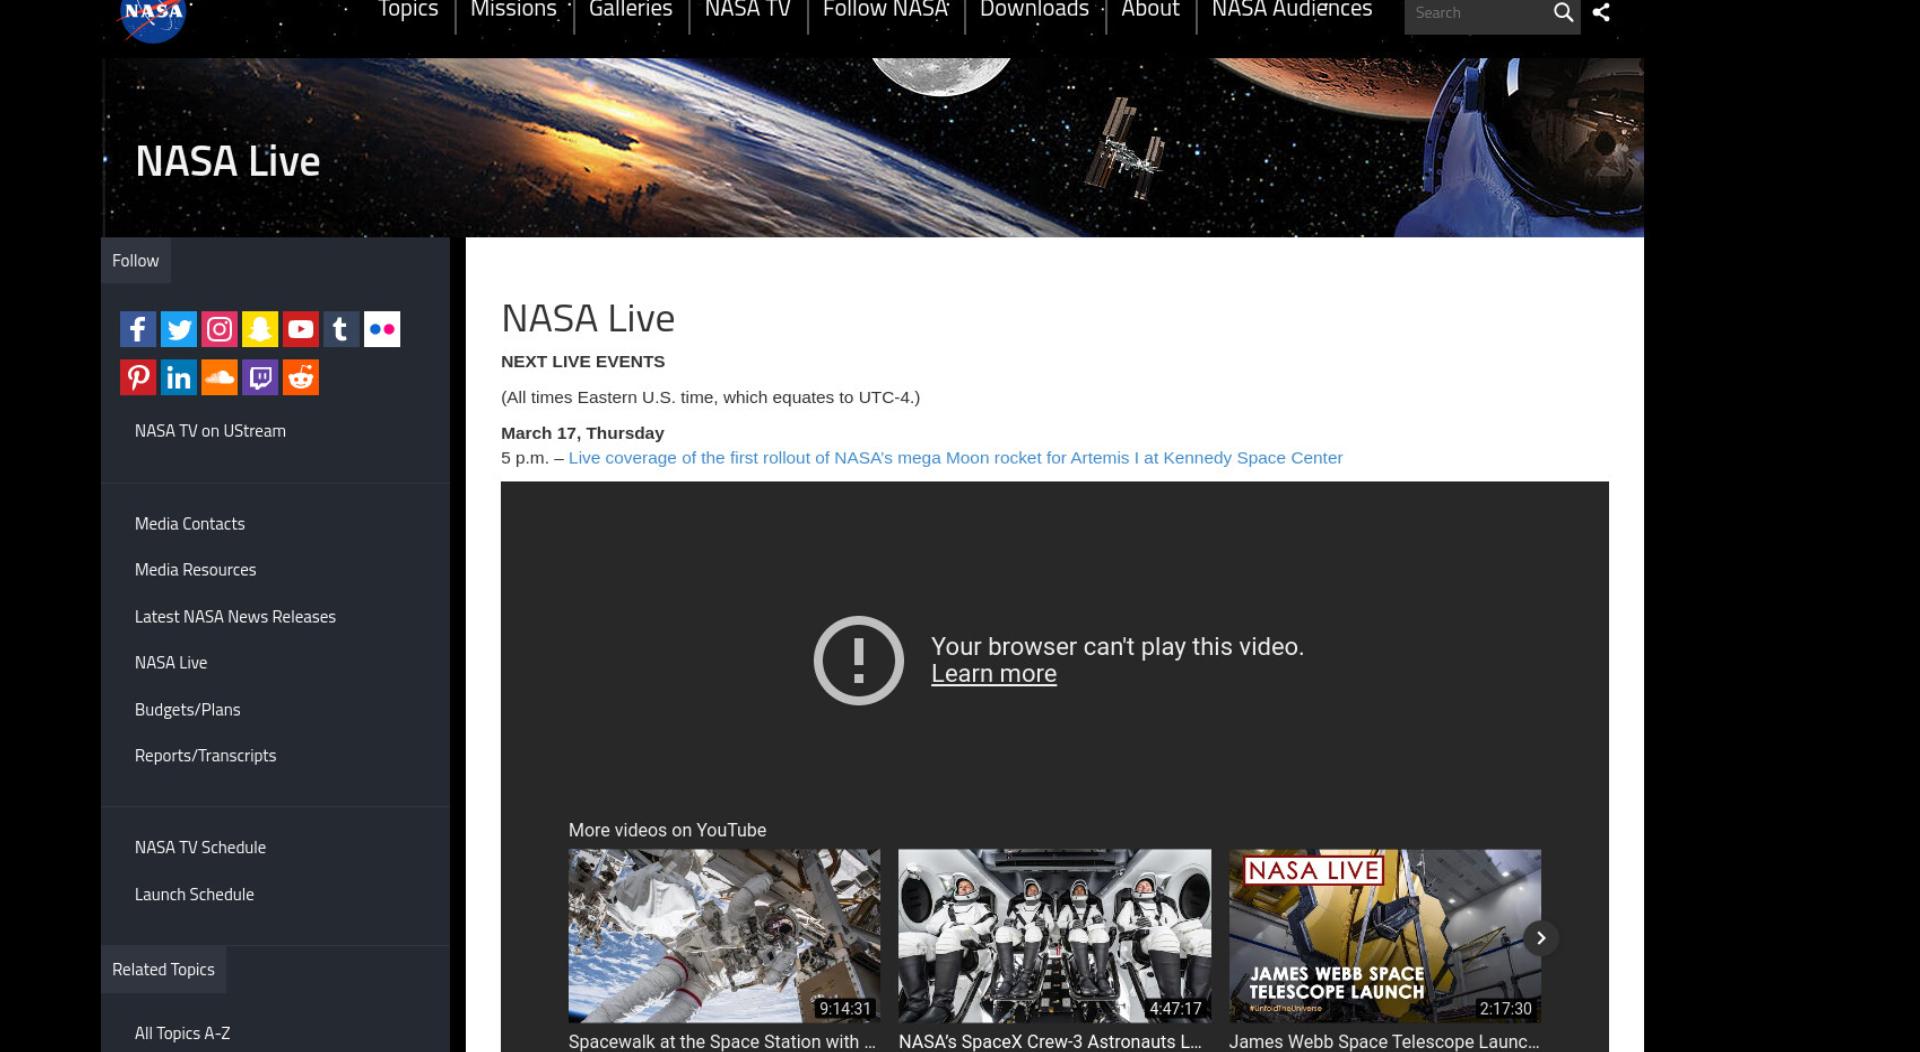Open NASA's LinkedIn icon
The width and height of the screenshot is (1920, 1052).
(179, 377)
